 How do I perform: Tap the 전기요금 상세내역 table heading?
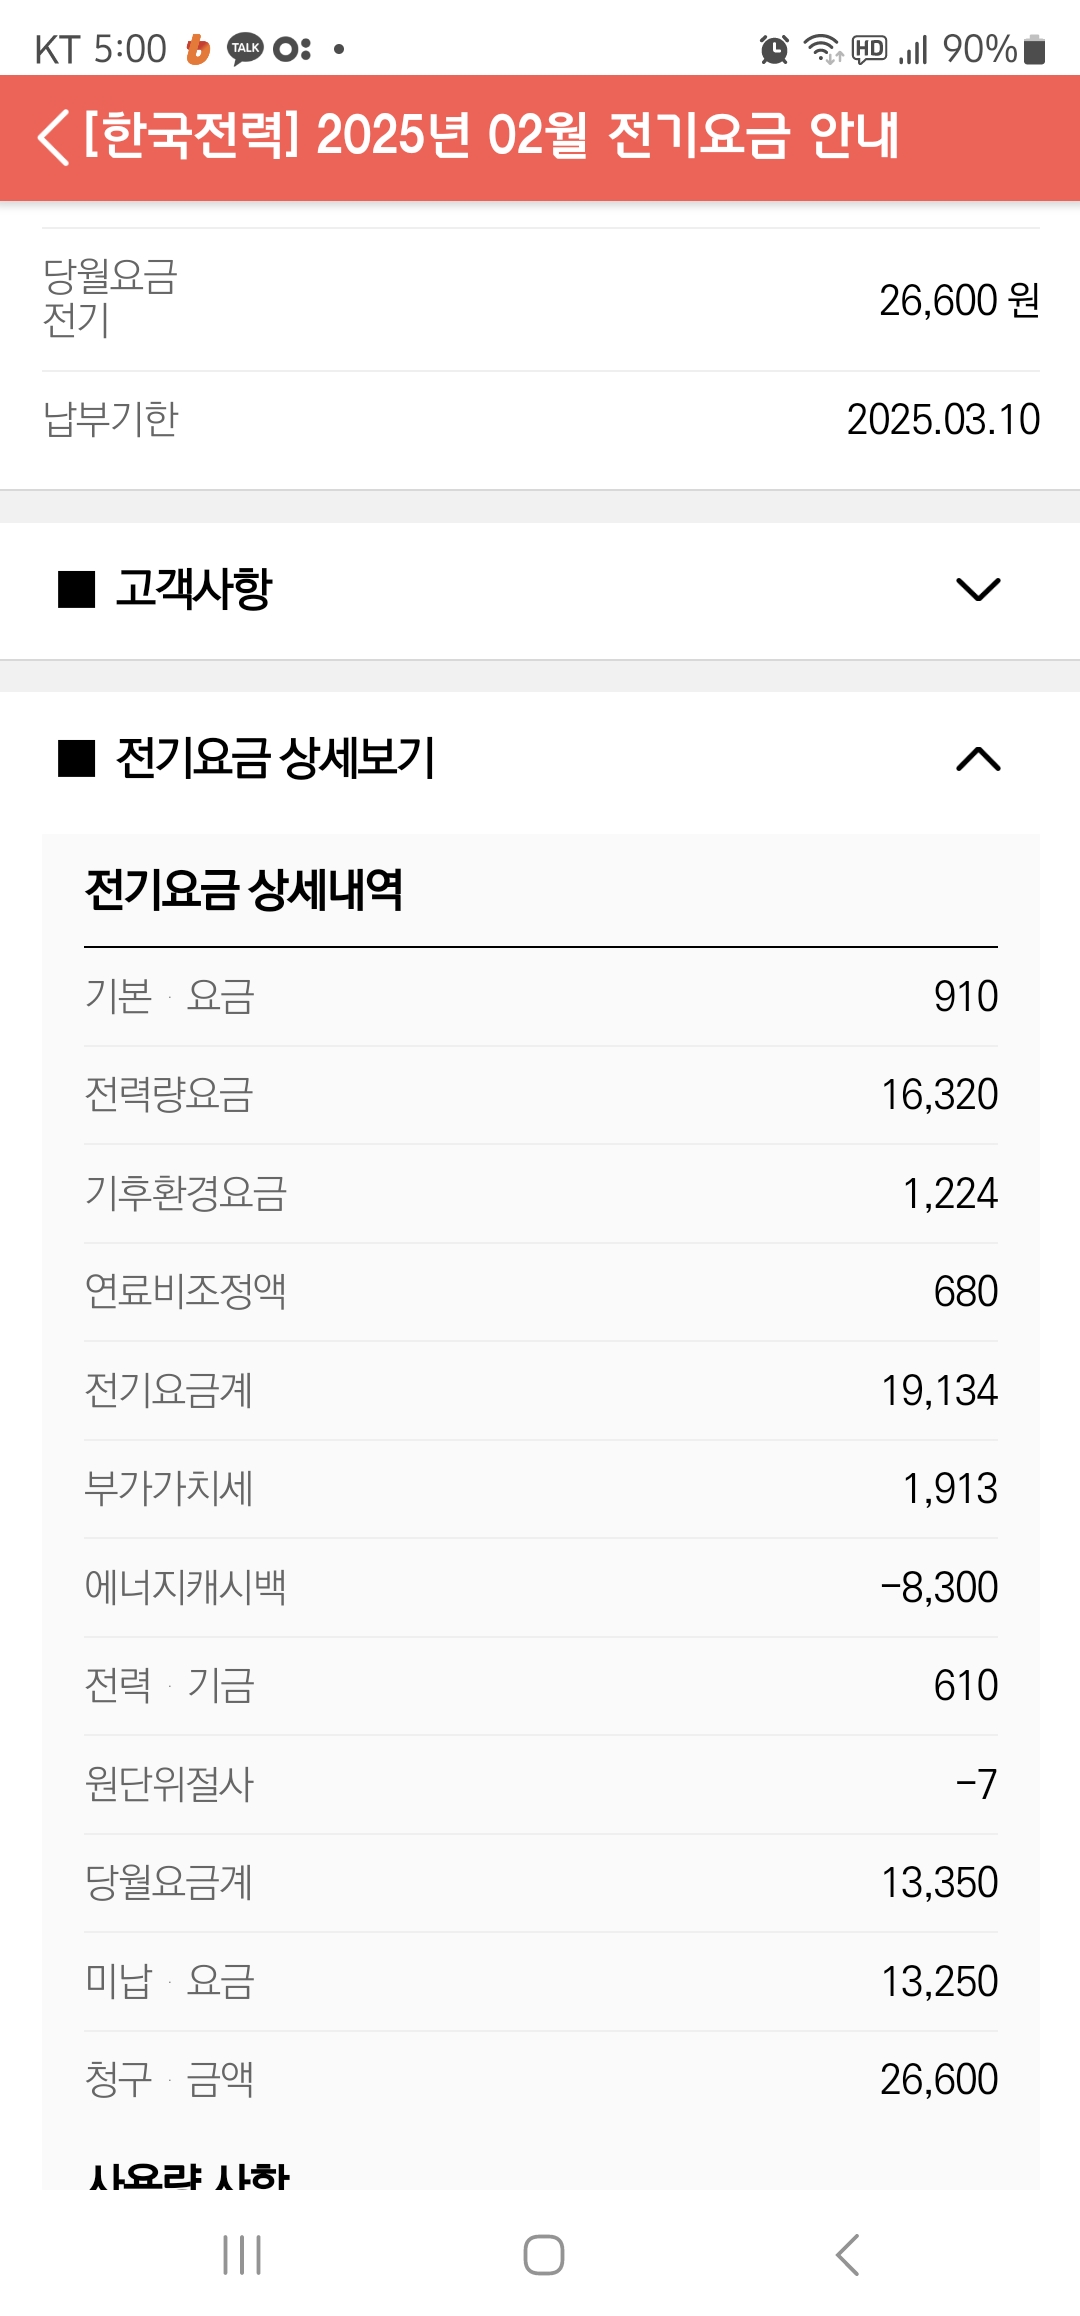pyautogui.click(x=244, y=890)
